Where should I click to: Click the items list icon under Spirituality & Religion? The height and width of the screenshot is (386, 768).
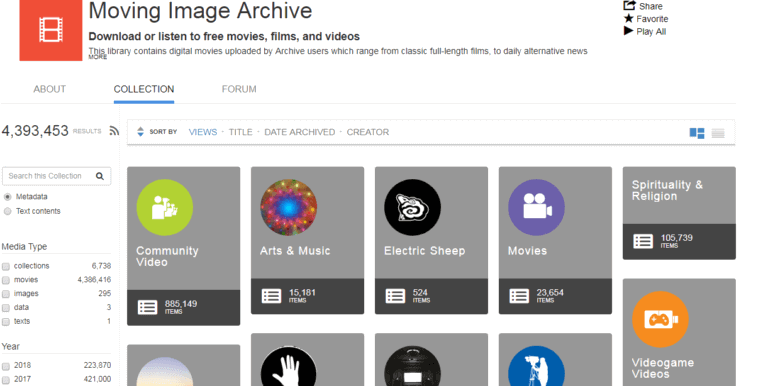coord(643,241)
